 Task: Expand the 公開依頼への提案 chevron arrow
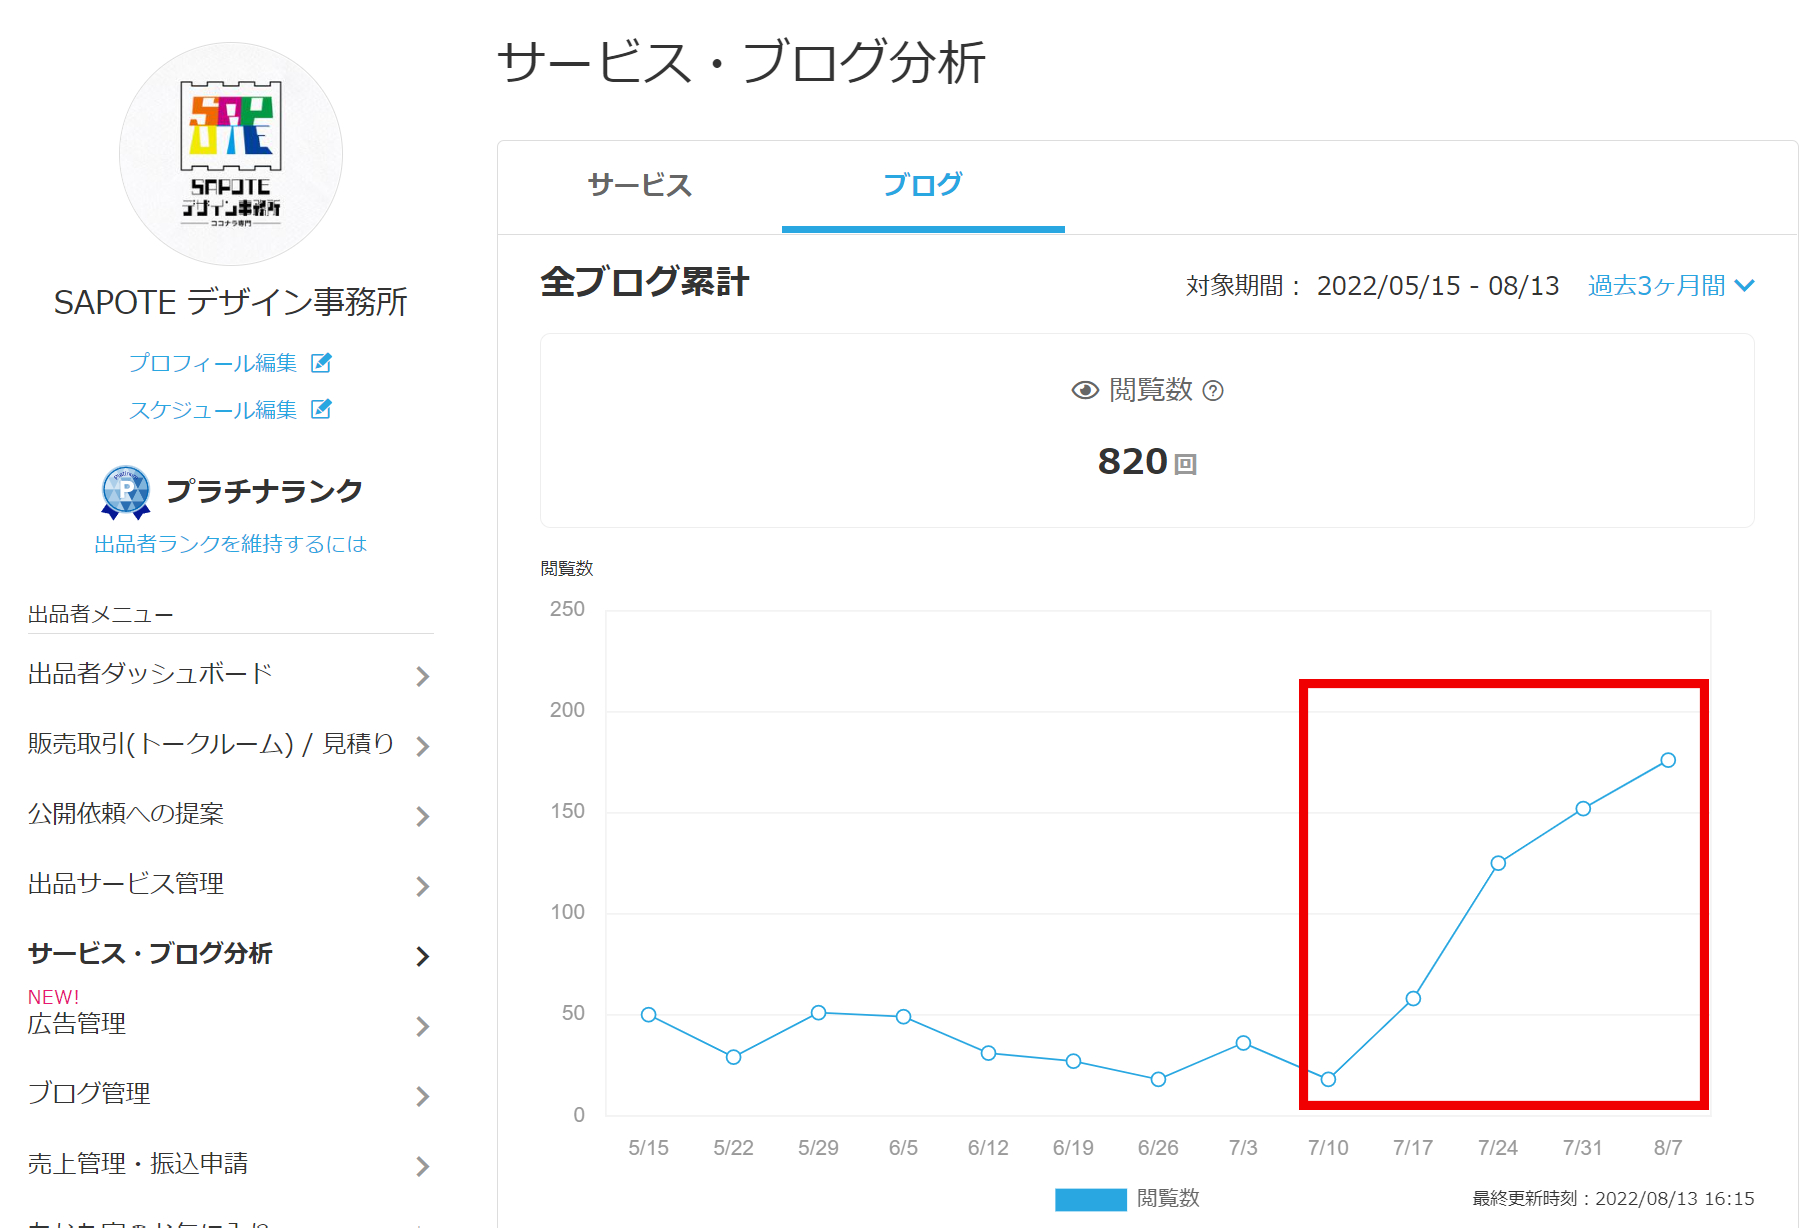tap(423, 817)
